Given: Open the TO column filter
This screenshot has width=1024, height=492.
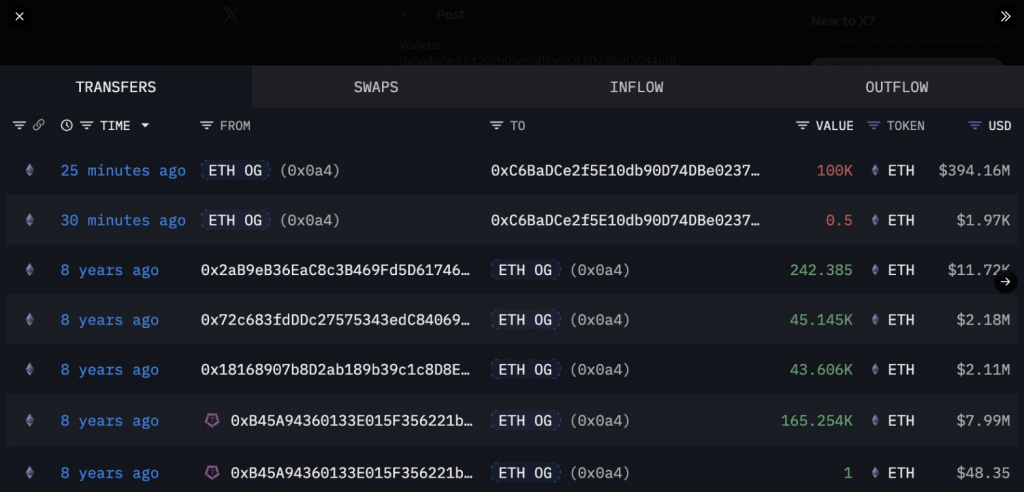Looking at the screenshot, I should point(496,126).
